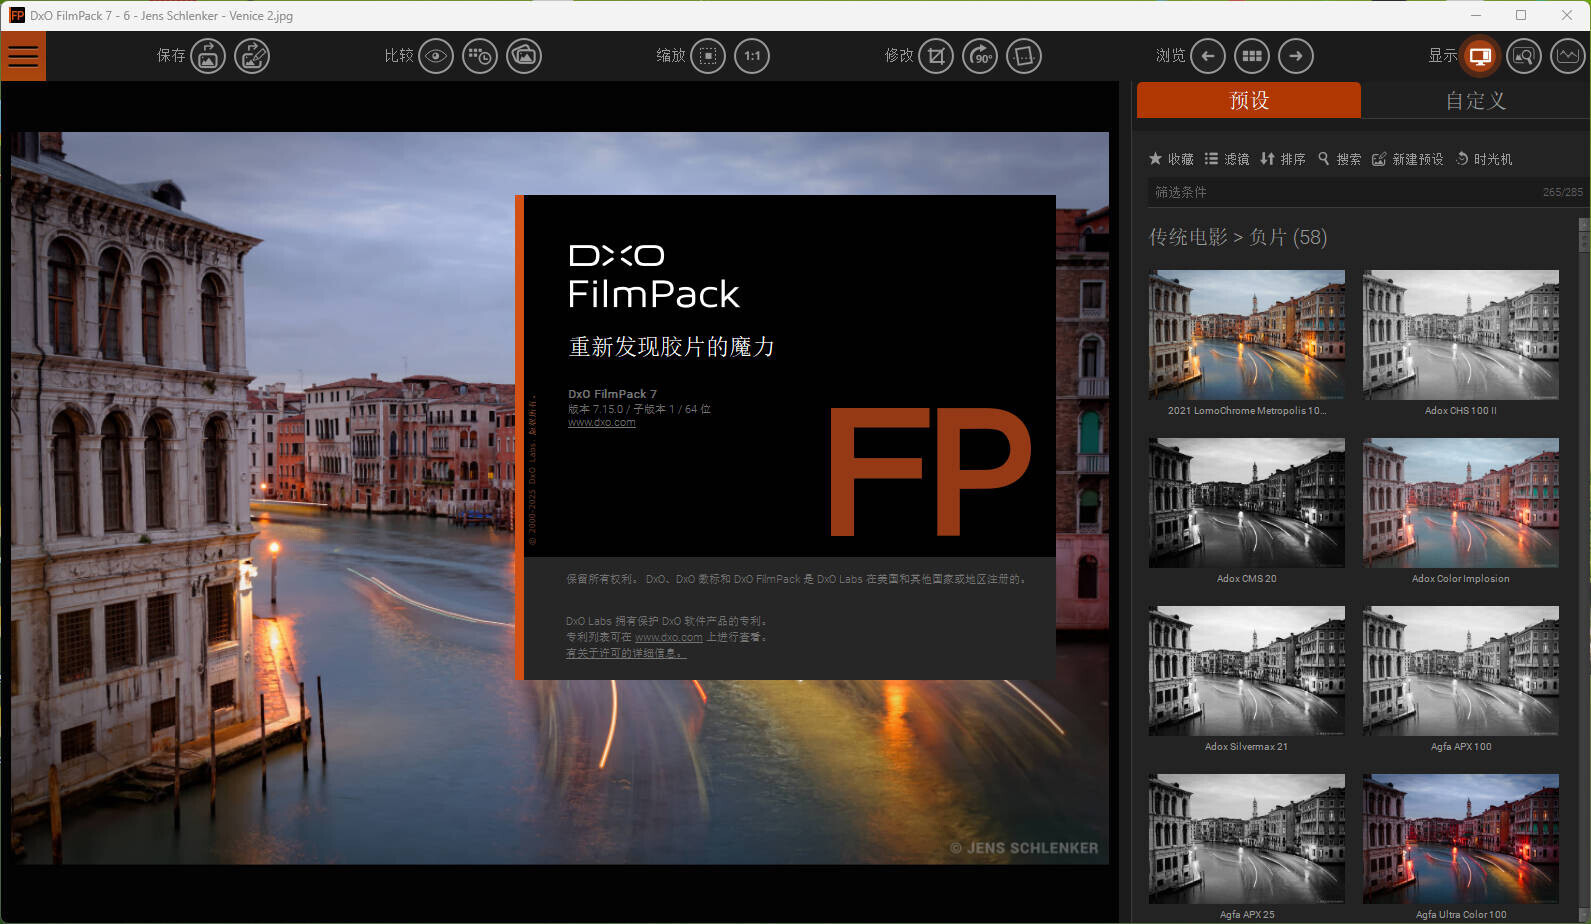Image resolution: width=1591 pixels, height=924 pixels.
Task: Select Adox CMS 20 preset thumbnail
Action: 1247,503
